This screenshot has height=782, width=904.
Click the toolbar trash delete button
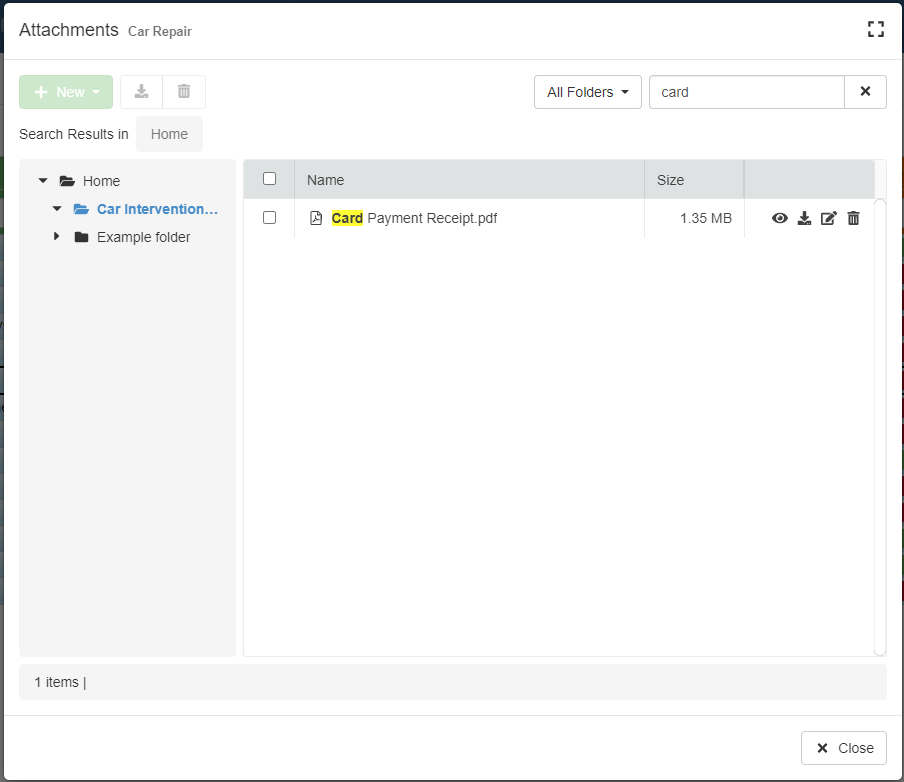coord(184,92)
